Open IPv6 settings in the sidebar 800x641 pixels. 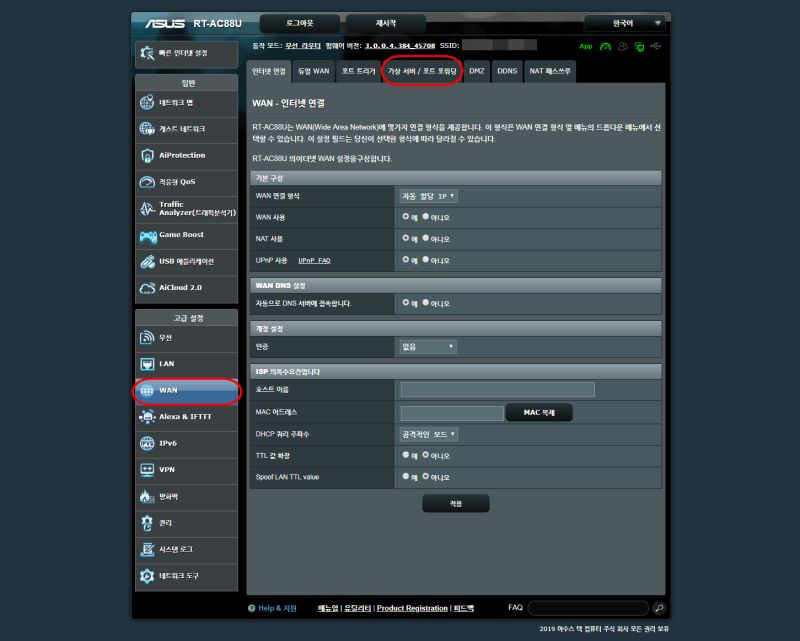click(x=186, y=444)
